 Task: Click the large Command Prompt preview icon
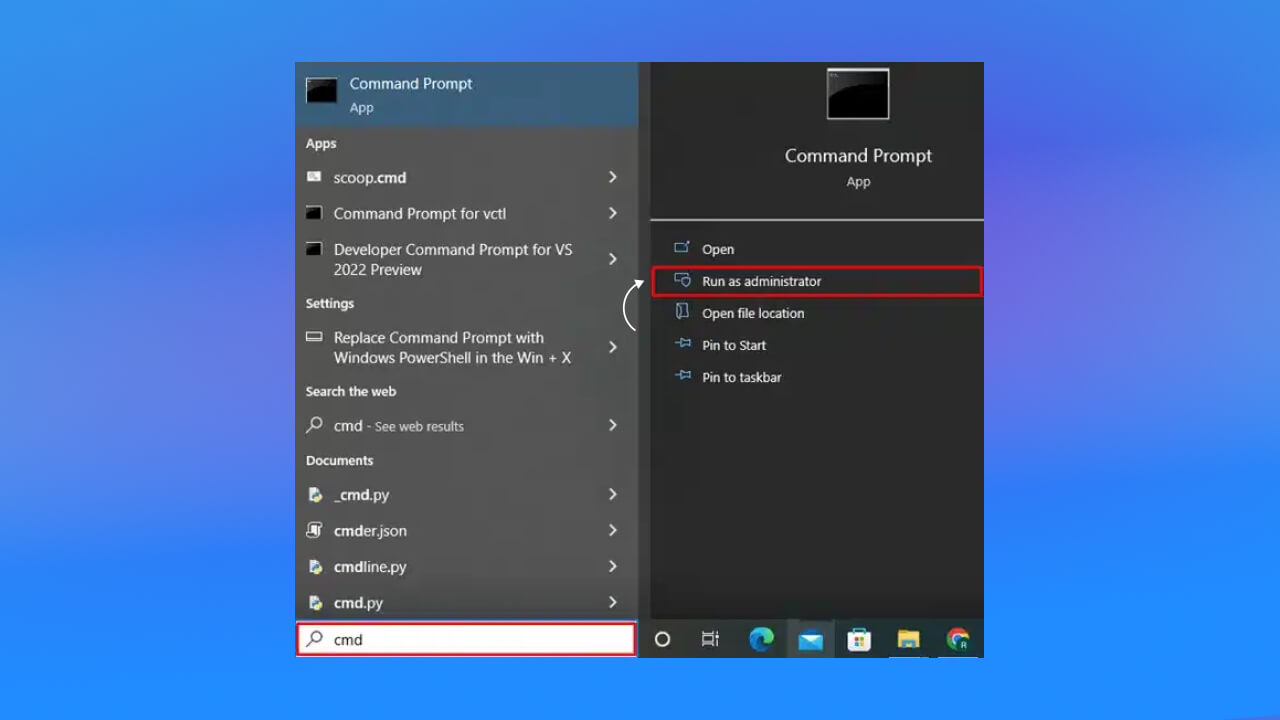pyautogui.click(x=858, y=94)
